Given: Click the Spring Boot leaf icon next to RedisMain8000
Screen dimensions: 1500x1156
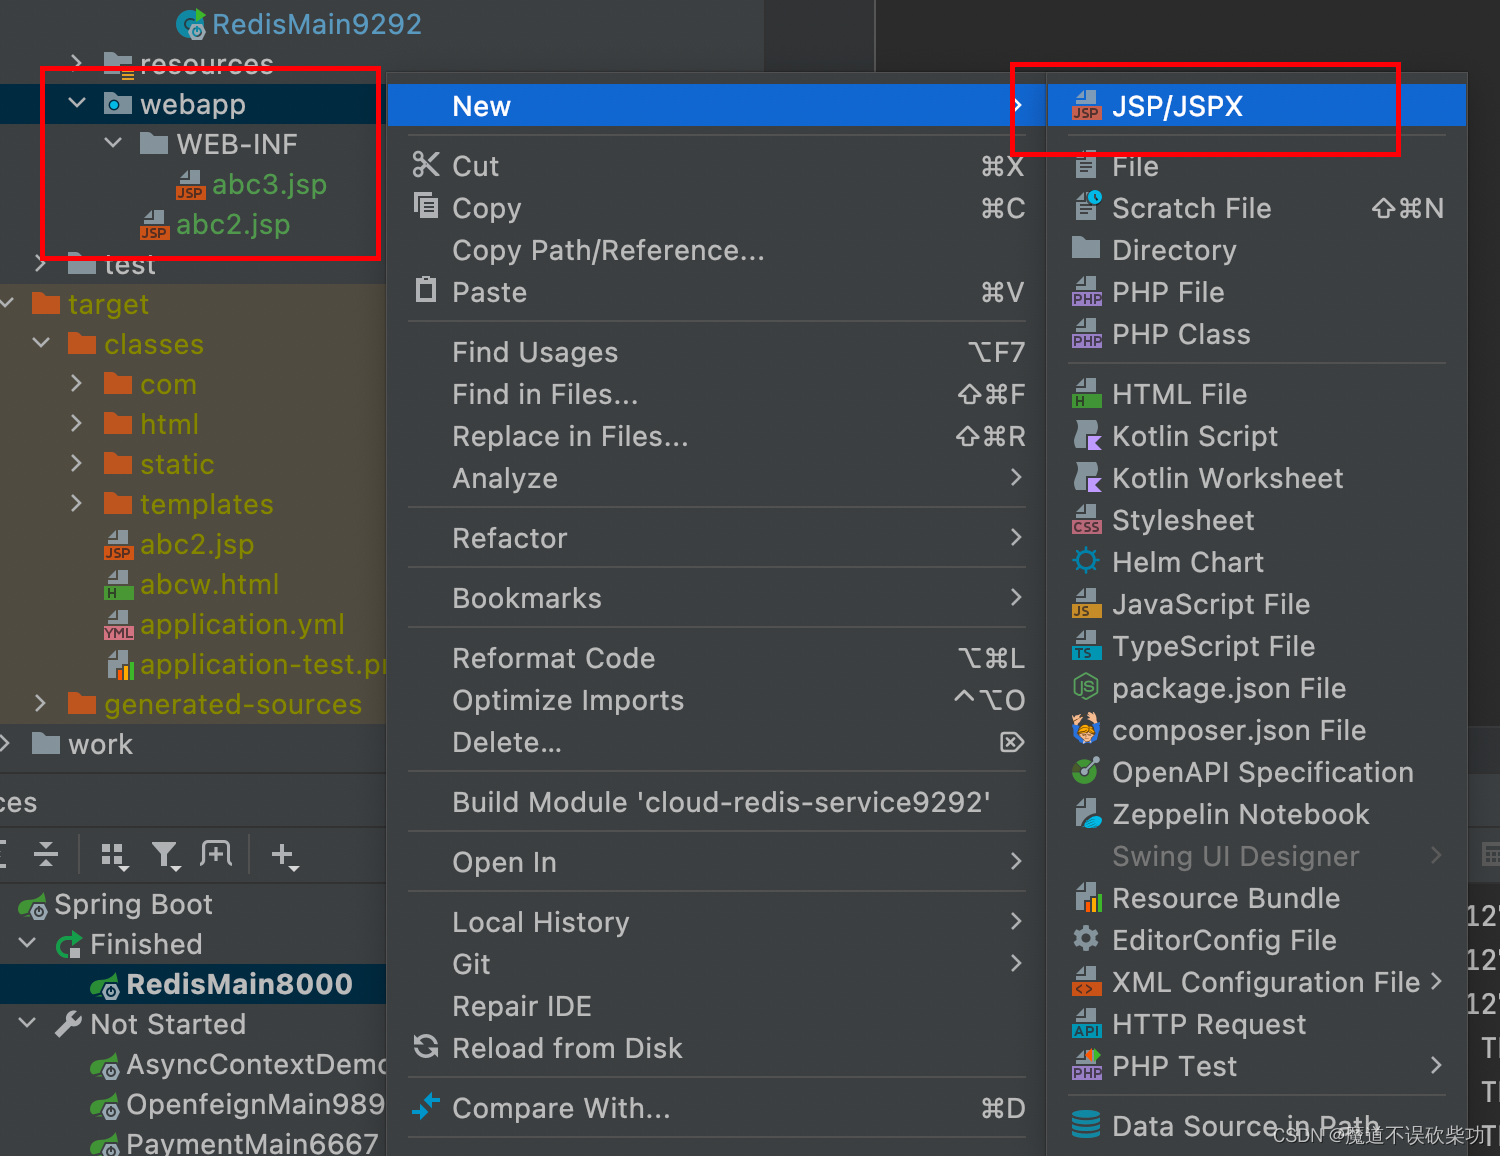Looking at the screenshot, I should (107, 984).
